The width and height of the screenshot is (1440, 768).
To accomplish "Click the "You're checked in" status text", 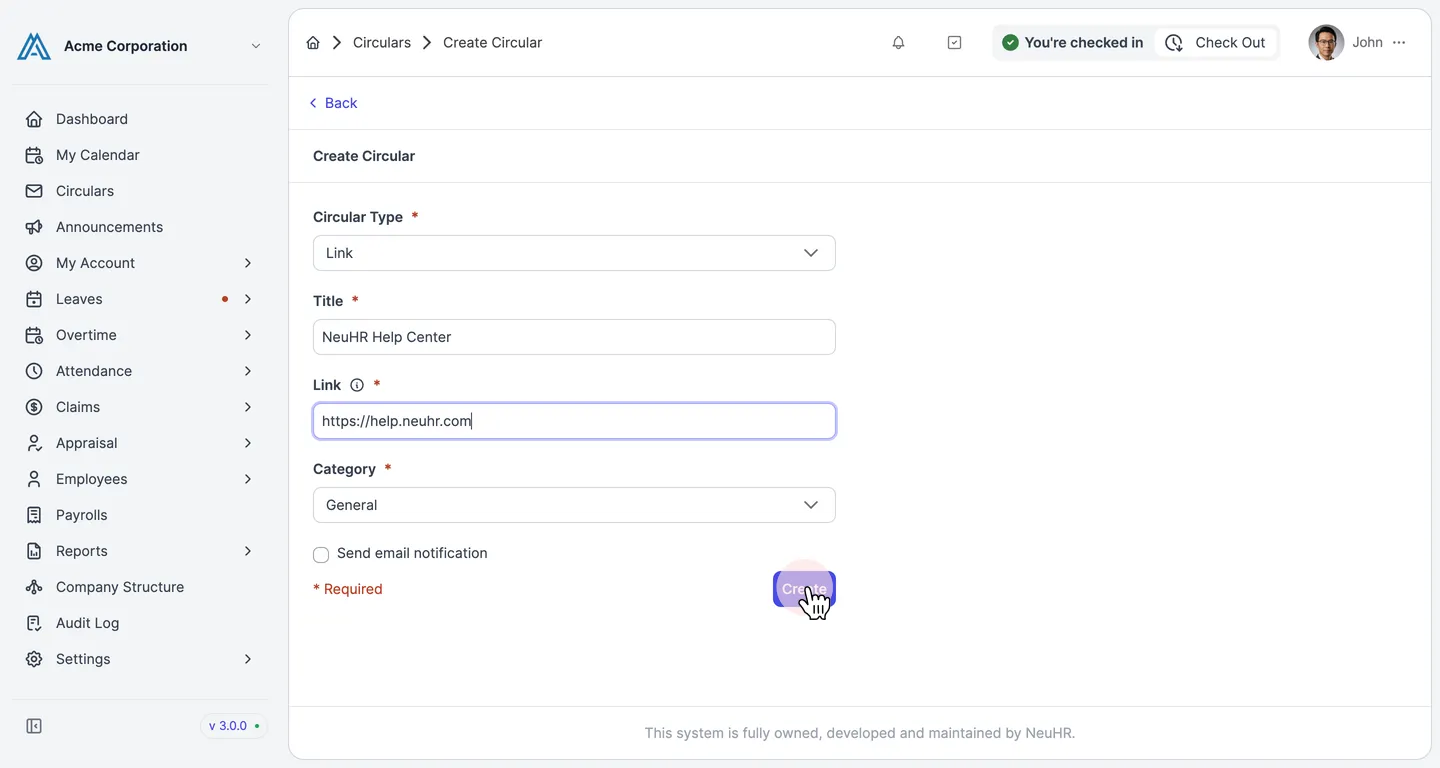I will 1084,43.
